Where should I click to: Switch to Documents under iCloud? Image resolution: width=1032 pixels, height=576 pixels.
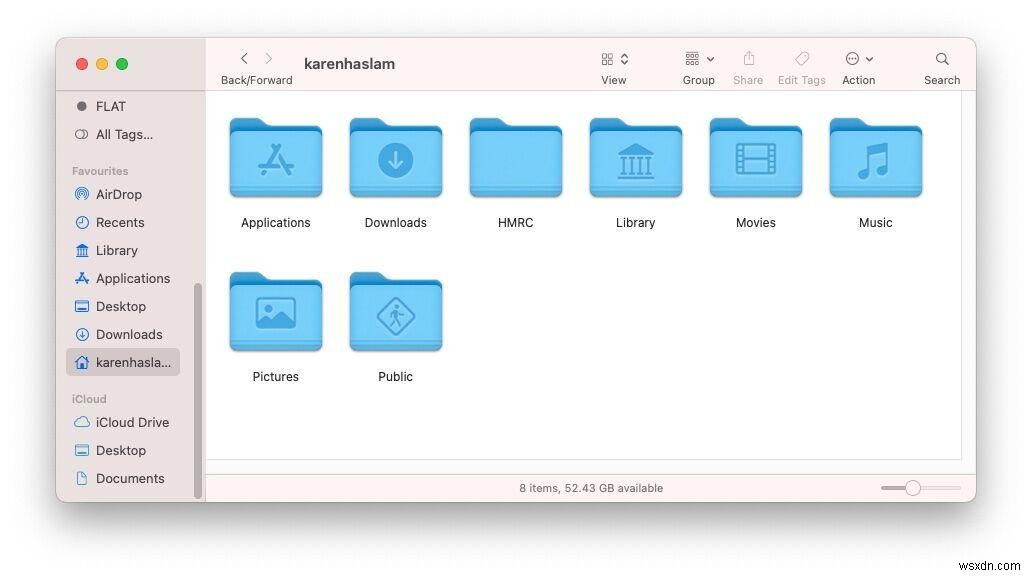click(130, 478)
